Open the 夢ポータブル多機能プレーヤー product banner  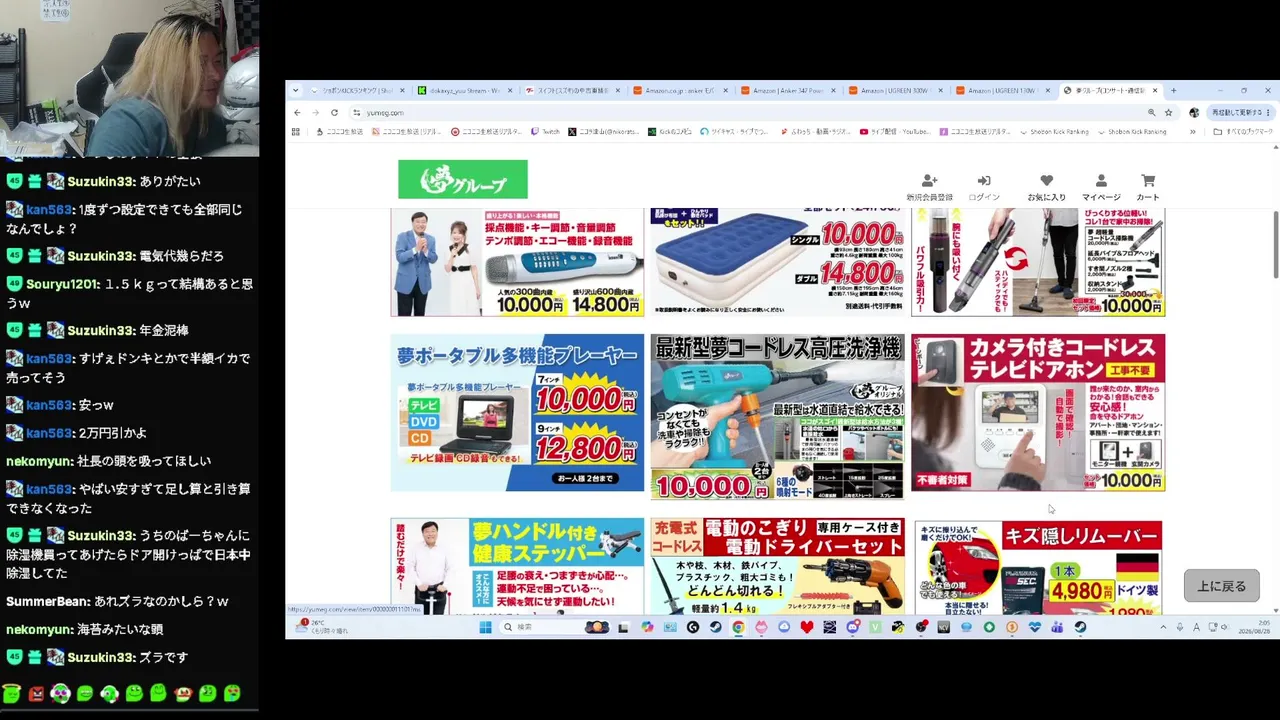point(517,413)
